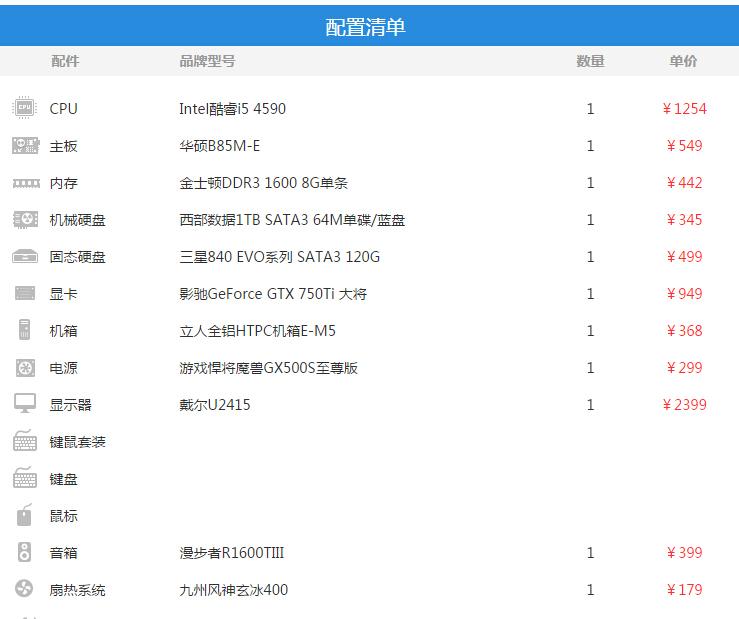Select the 固态硬盘 category label
The width and height of the screenshot is (739, 619).
click(x=77, y=257)
